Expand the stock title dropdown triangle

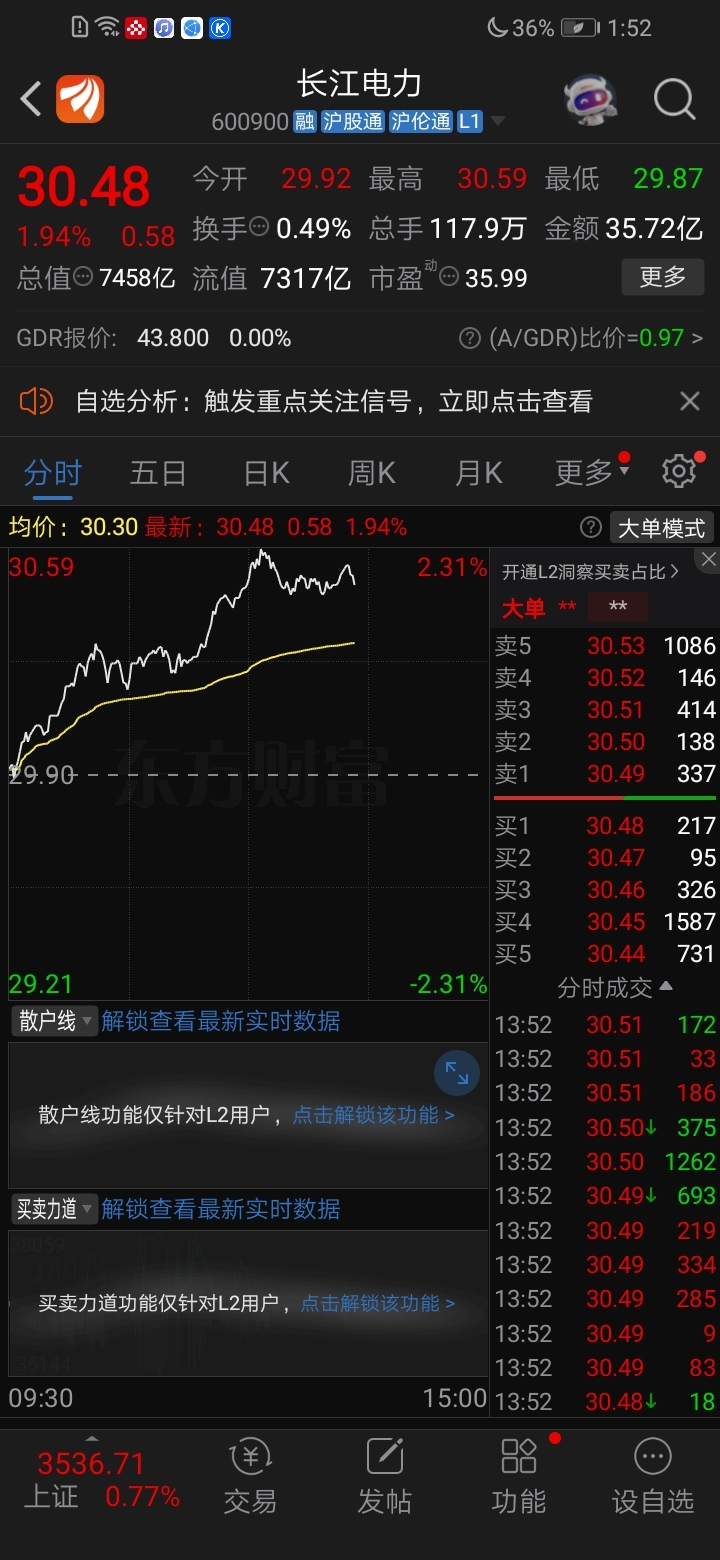point(497,122)
